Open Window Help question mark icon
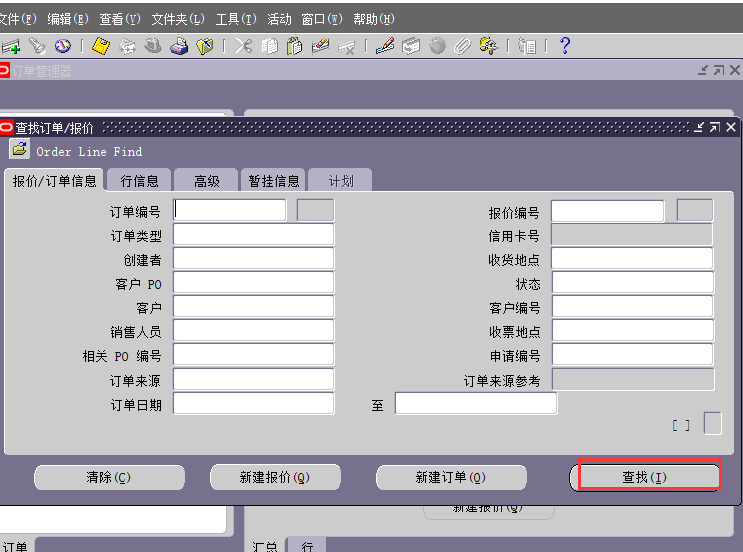Viewport: 743px width, 552px height. [x=565, y=46]
